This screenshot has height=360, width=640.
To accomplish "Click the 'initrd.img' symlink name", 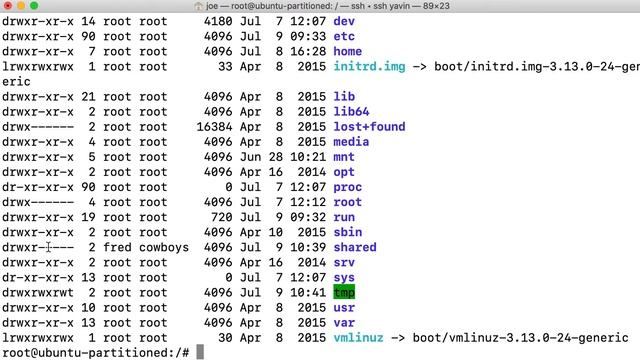I will 369,67.
